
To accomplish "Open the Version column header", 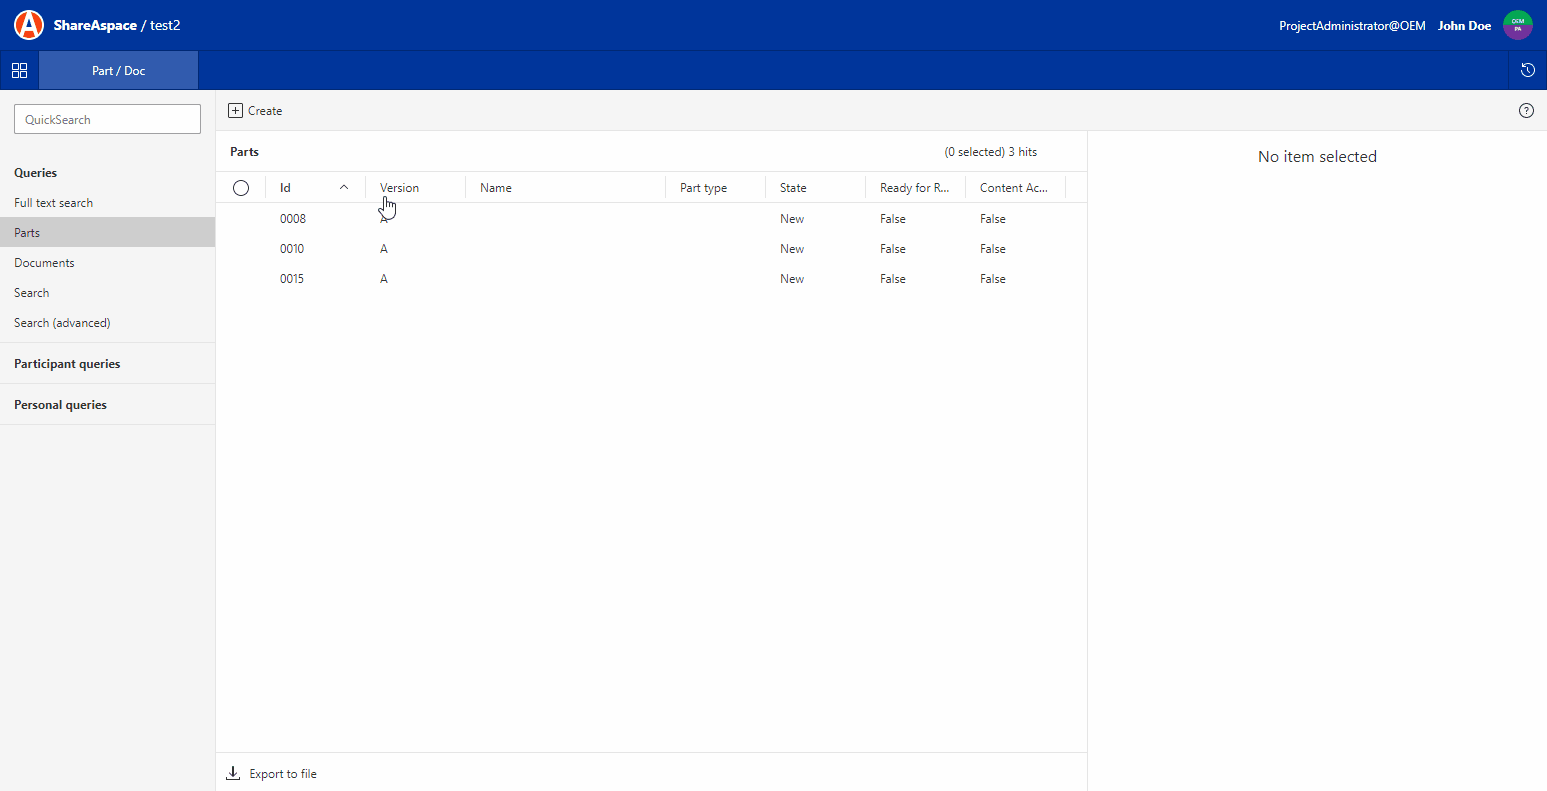I will (x=399, y=187).
